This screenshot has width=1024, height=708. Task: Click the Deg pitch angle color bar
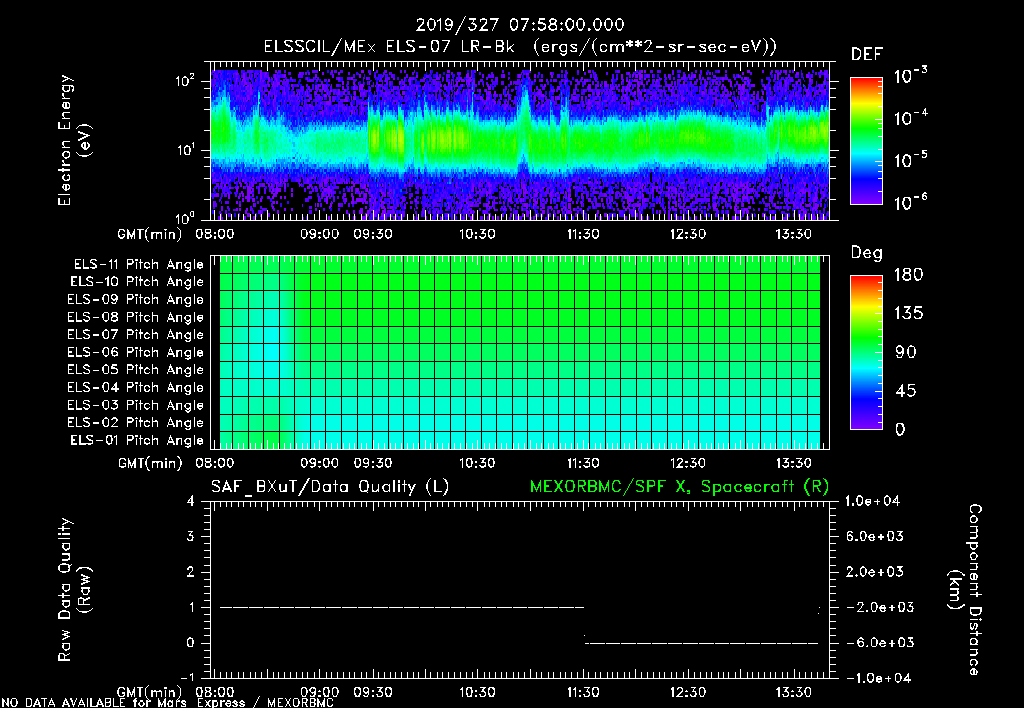(866, 352)
